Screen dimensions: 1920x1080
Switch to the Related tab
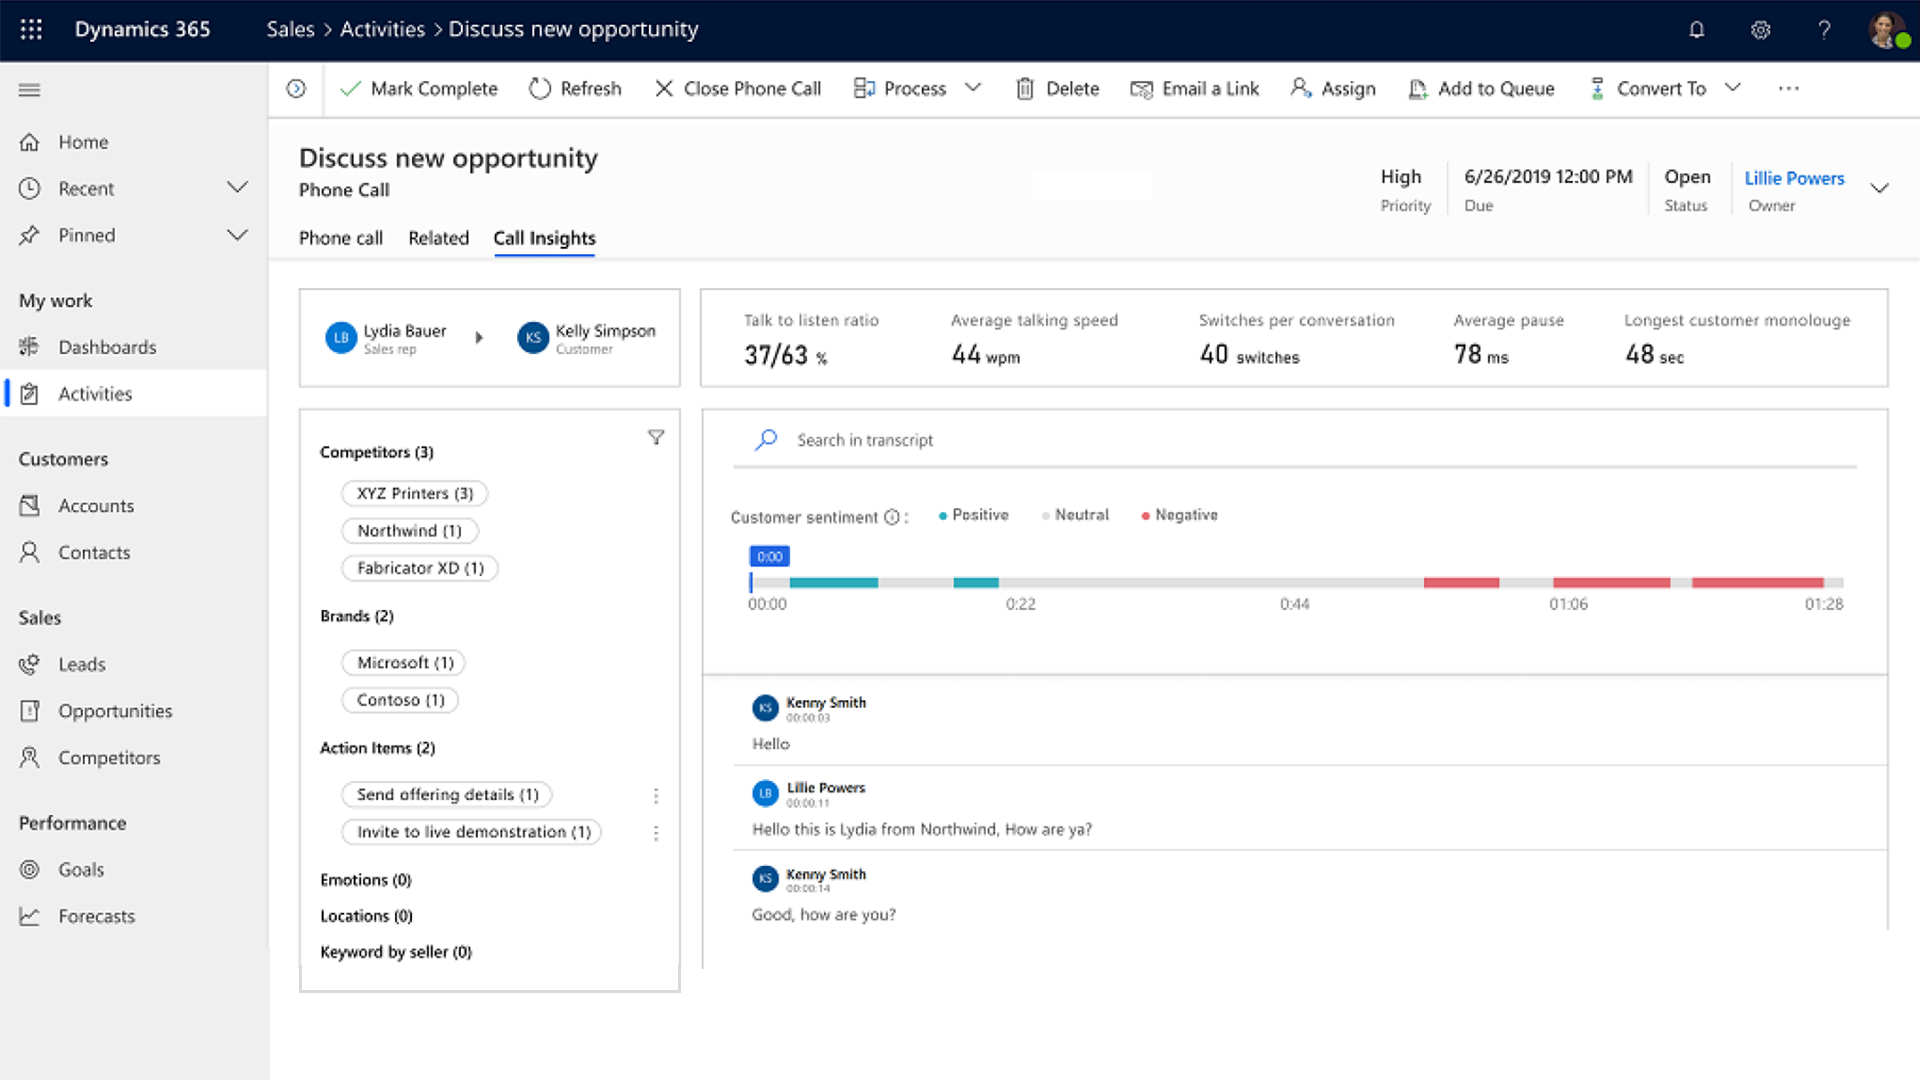438,238
